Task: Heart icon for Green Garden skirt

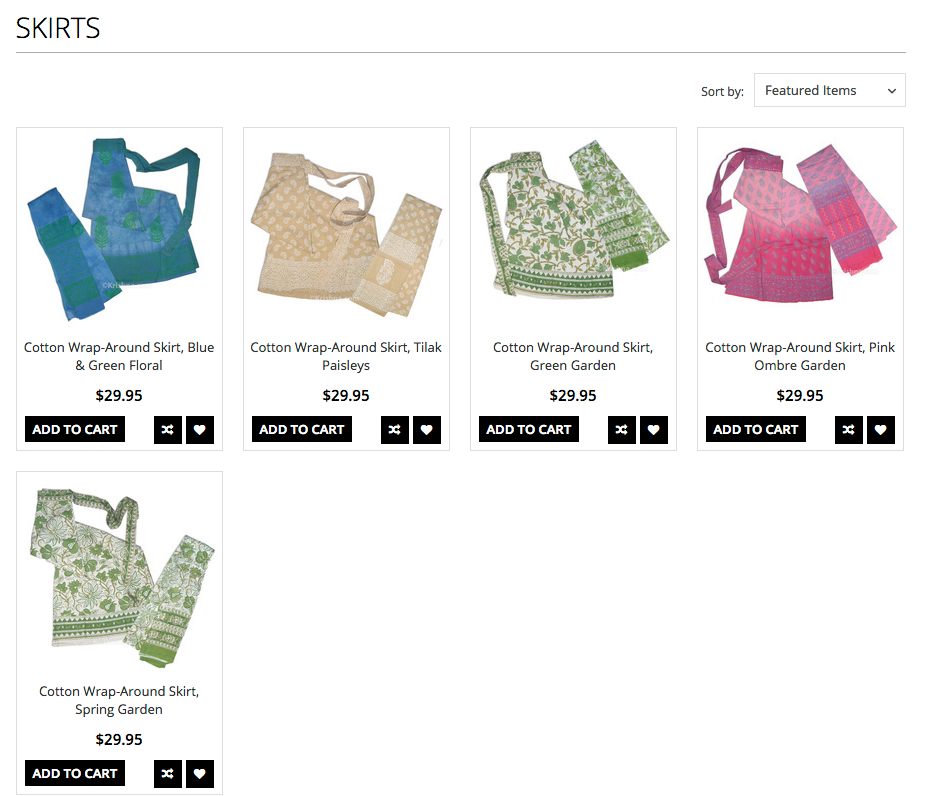Action: [654, 429]
